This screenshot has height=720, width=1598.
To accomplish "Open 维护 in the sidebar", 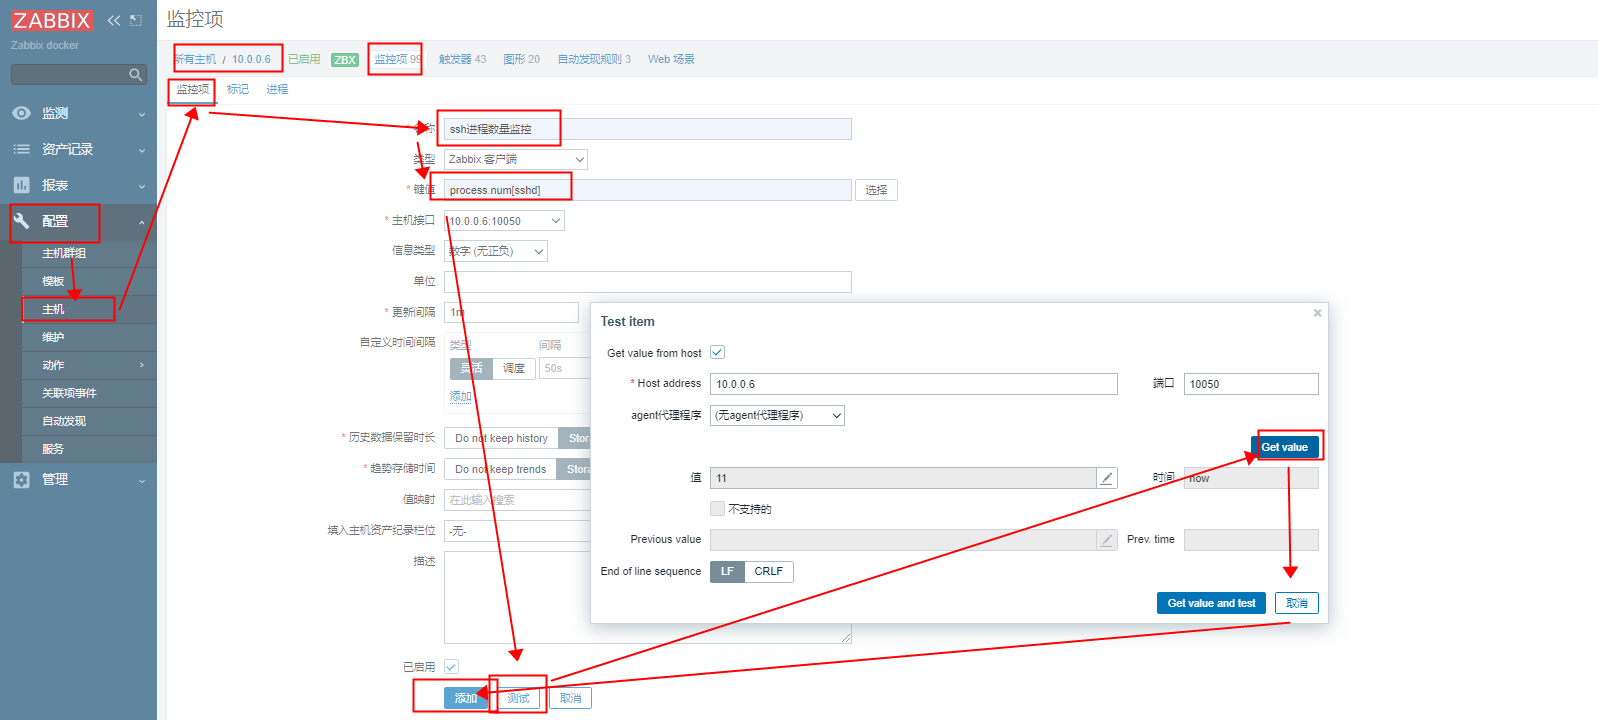I will [x=89, y=337].
